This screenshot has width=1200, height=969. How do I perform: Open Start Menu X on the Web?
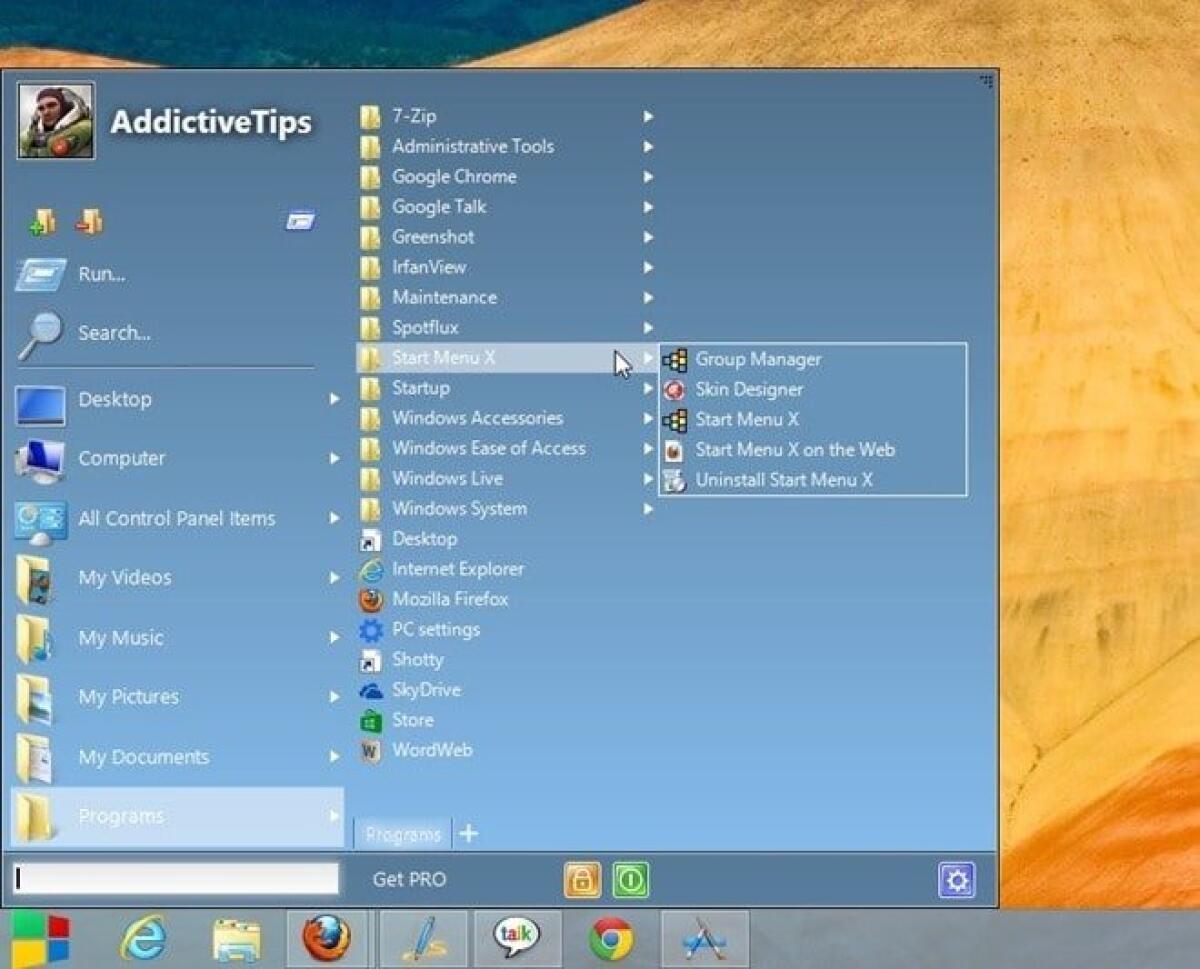[795, 450]
